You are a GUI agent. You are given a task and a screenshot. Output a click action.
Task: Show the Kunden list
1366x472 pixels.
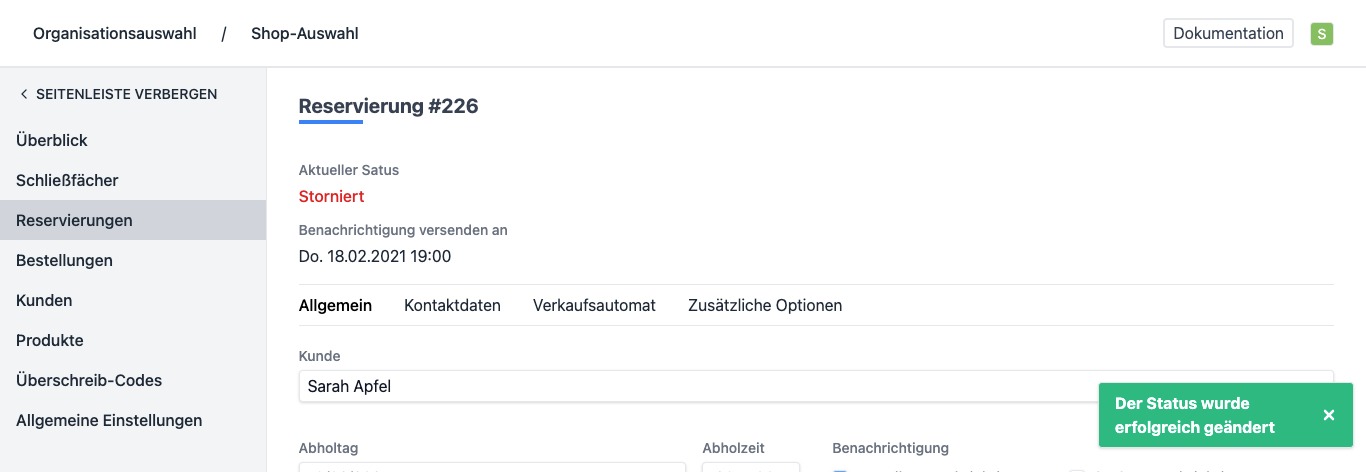(44, 300)
